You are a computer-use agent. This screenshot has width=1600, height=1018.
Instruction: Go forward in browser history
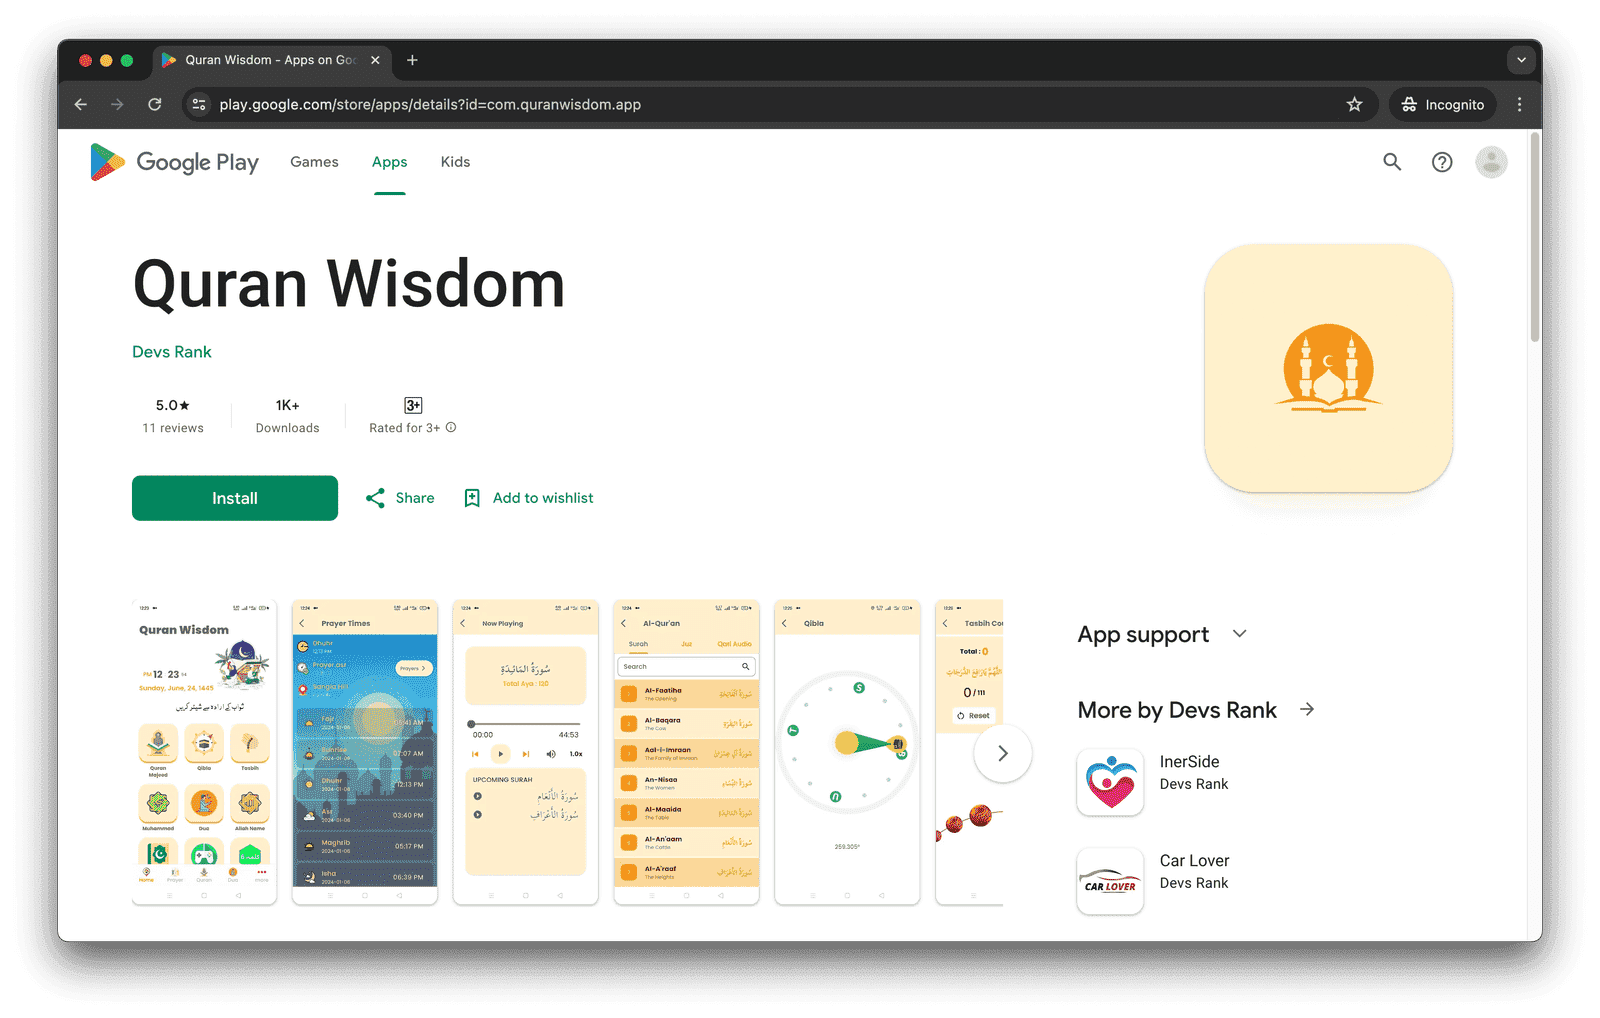click(x=117, y=104)
